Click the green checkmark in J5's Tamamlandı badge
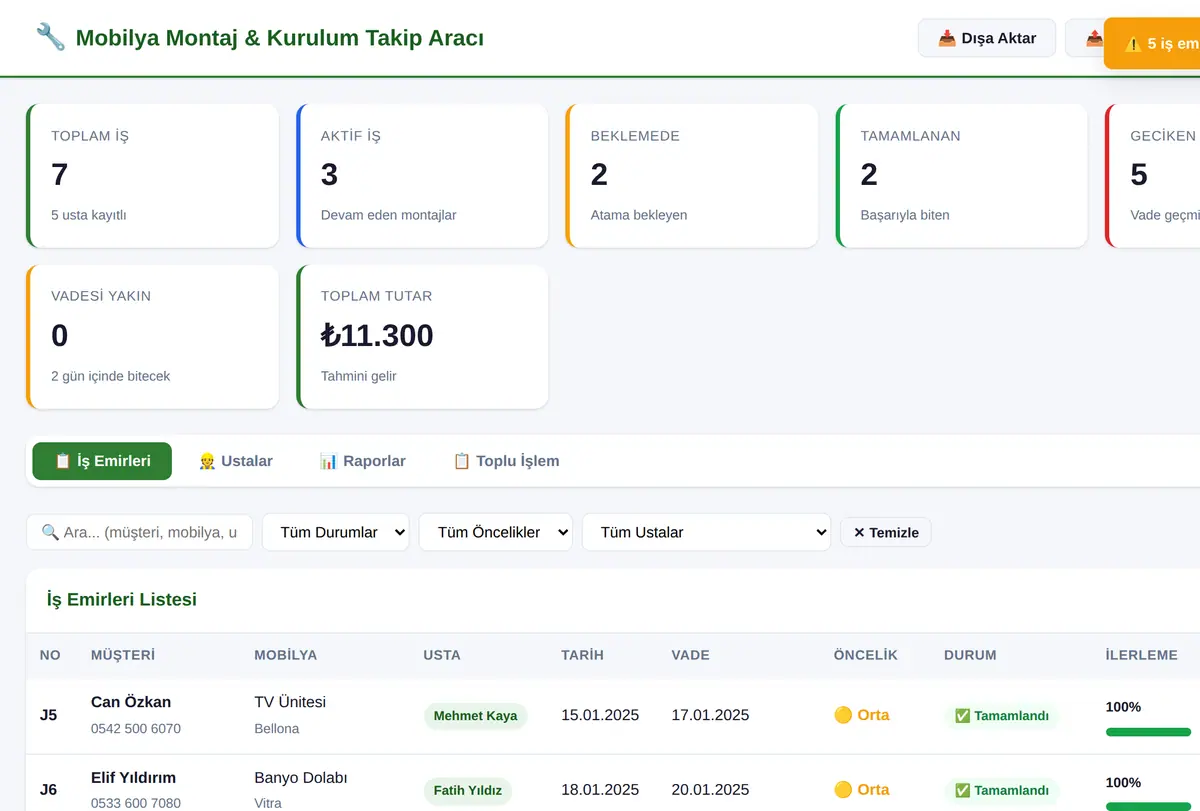This screenshot has height=811, width=1200. click(963, 716)
